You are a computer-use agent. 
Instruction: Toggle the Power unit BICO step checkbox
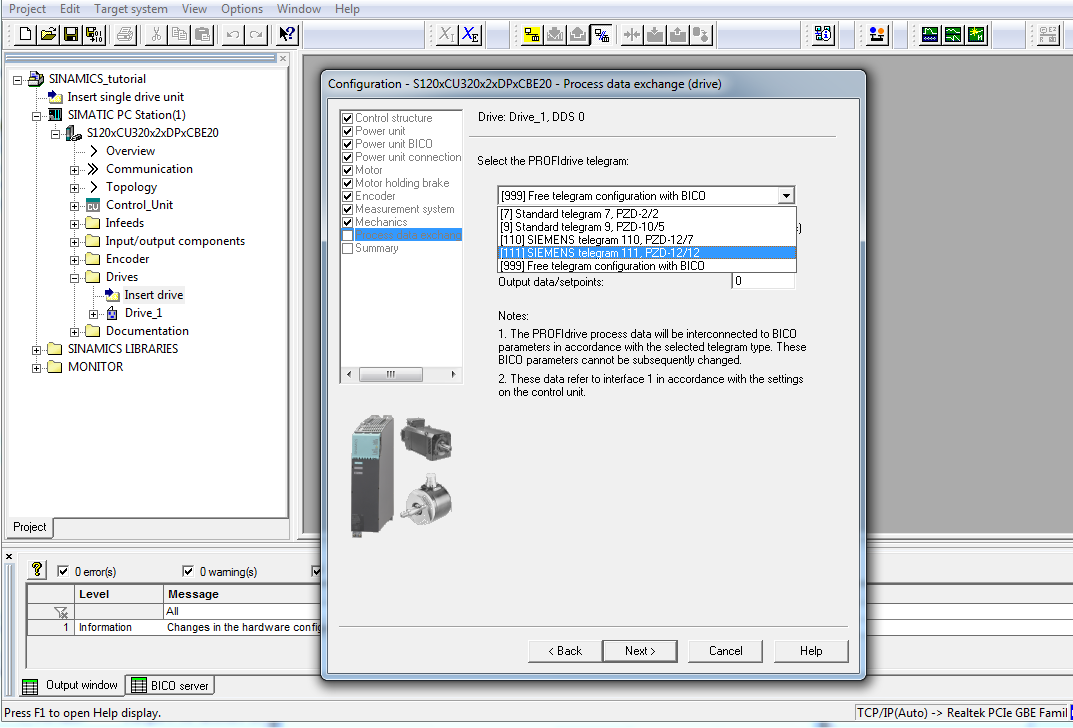[x=348, y=144]
